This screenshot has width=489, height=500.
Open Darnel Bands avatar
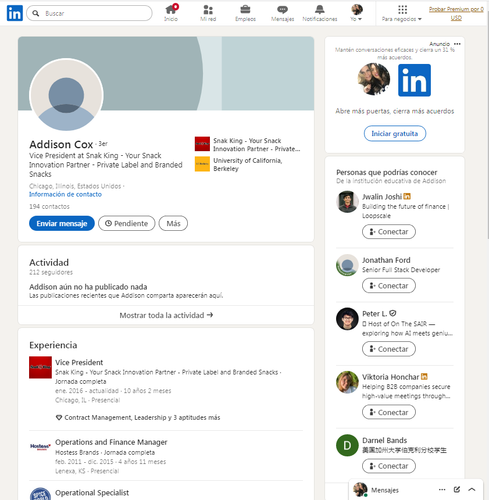[x=347, y=445]
